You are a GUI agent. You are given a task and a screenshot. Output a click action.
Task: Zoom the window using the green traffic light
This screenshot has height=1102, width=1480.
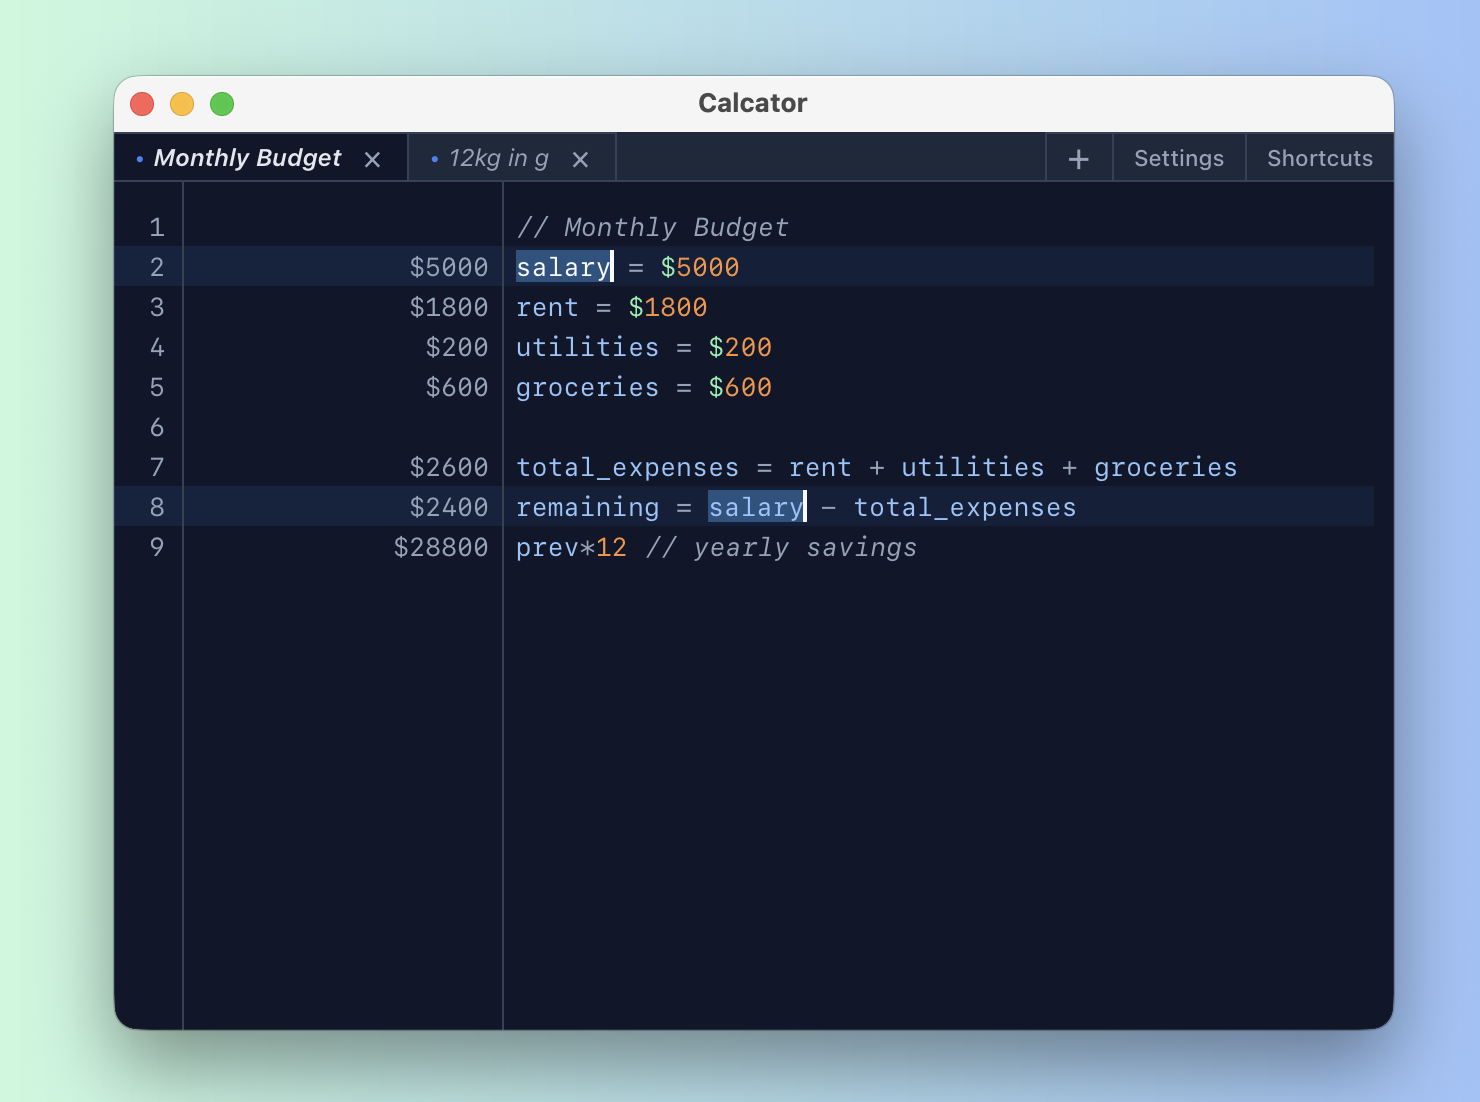coord(222,103)
